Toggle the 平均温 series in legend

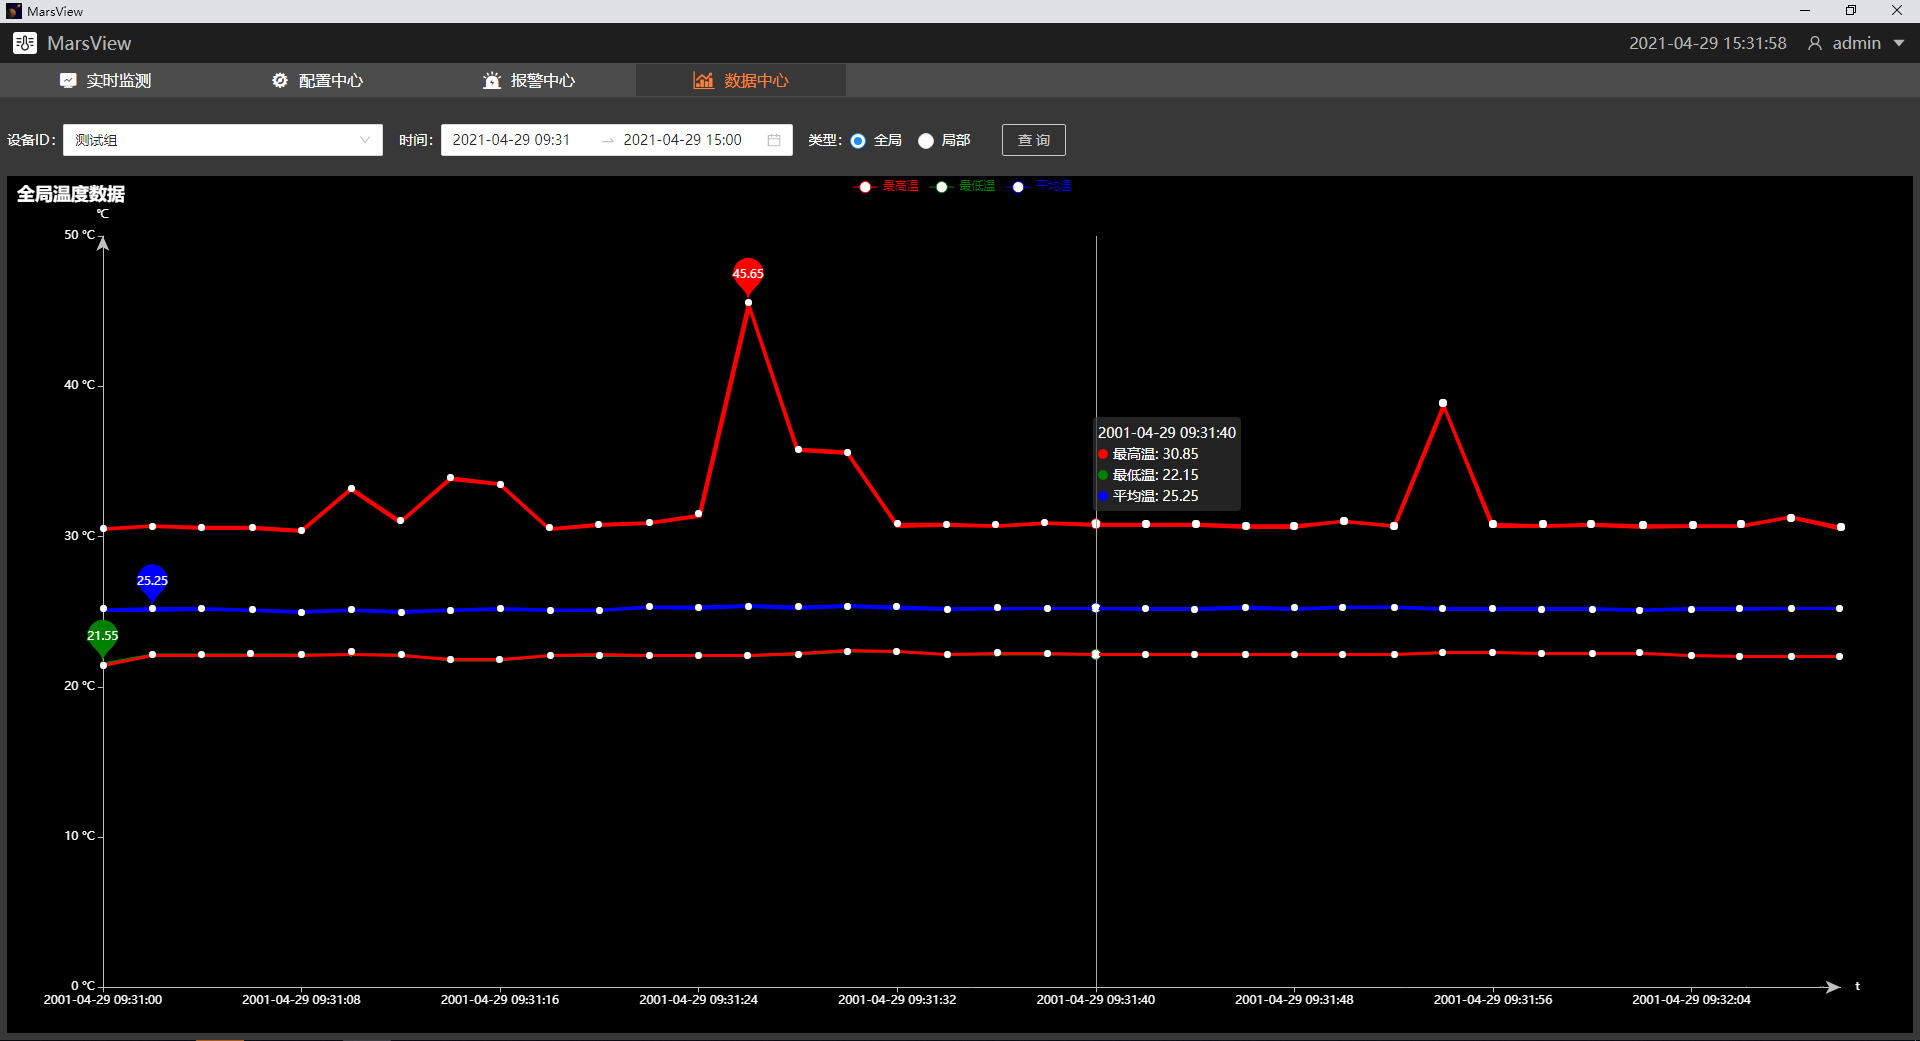click(1039, 186)
